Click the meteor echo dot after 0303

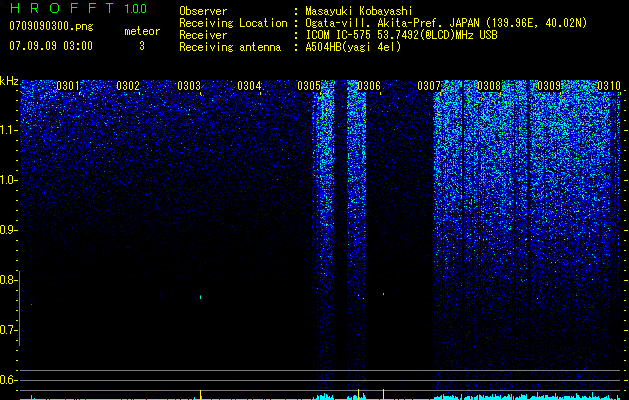pyautogui.click(x=201, y=297)
